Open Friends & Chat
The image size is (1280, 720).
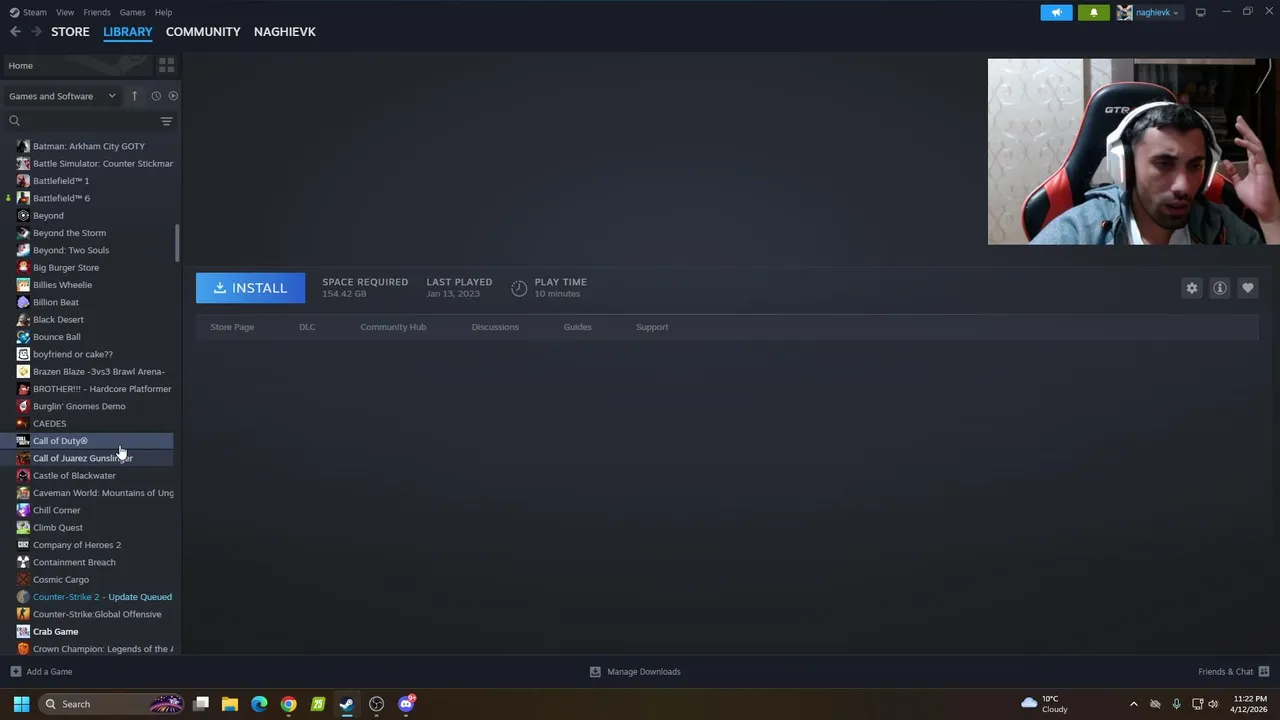pyautogui.click(x=1233, y=671)
